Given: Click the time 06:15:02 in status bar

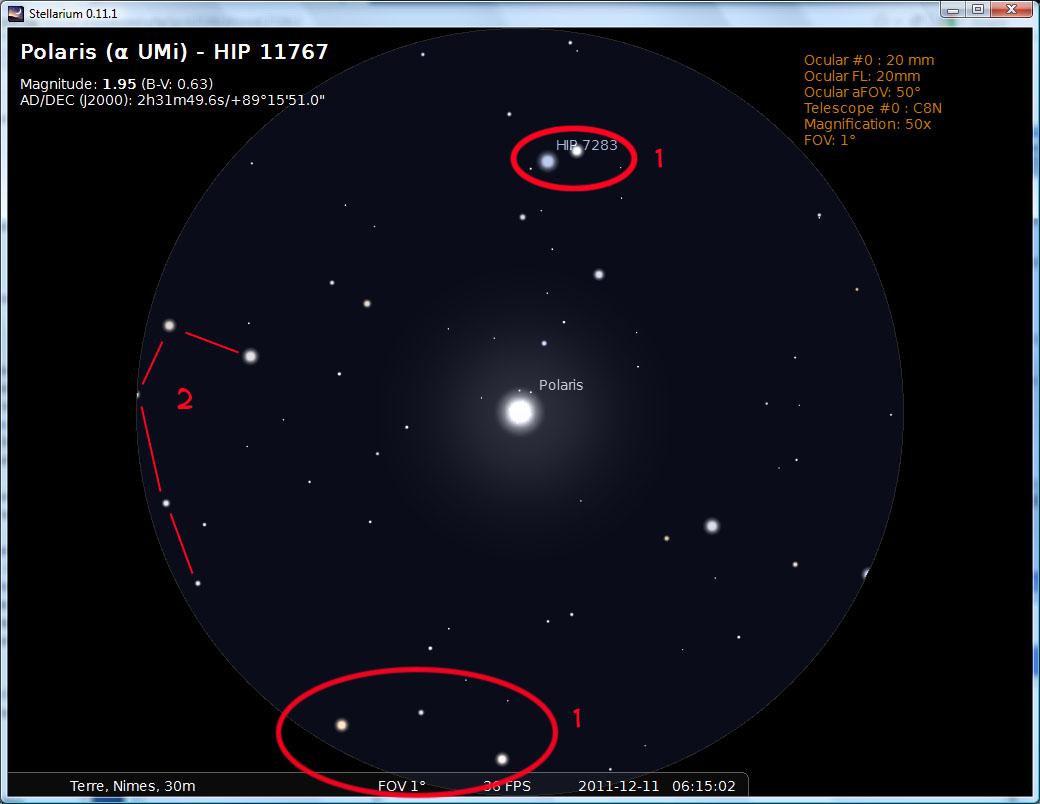Looking at the screenshot, I should tap(704, 786).
